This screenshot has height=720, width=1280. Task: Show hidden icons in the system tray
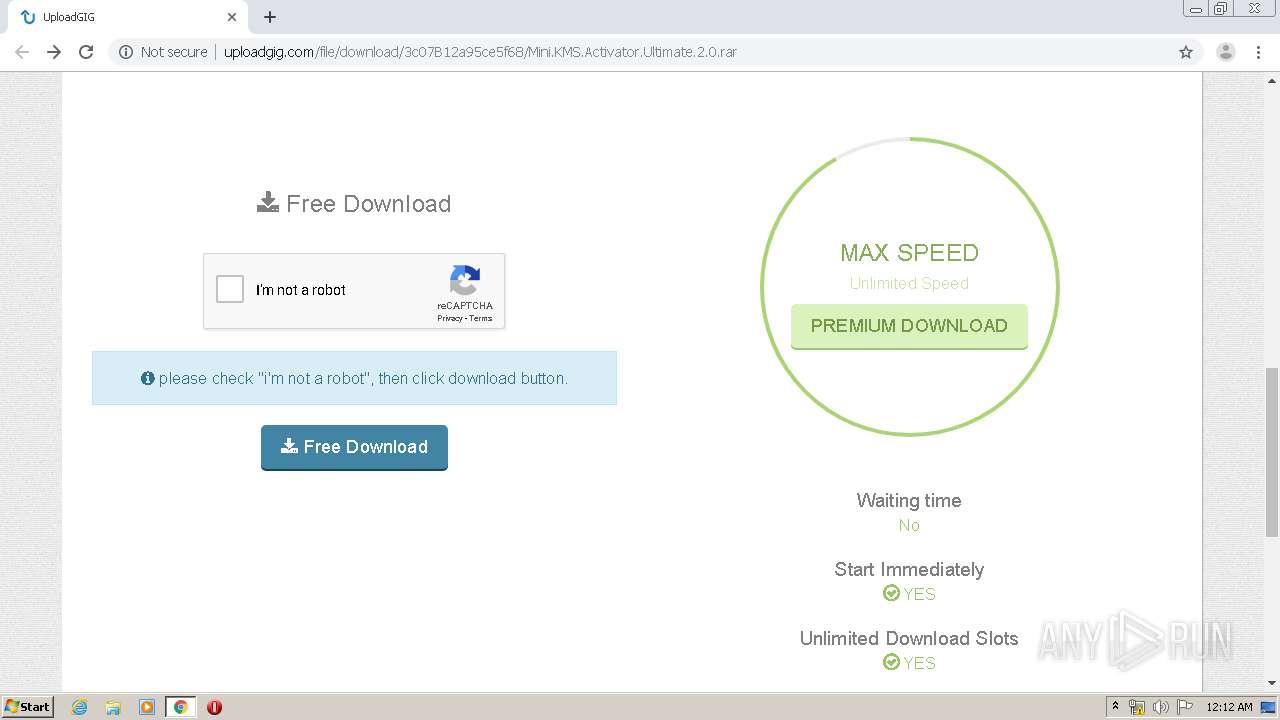point(1115,707)
